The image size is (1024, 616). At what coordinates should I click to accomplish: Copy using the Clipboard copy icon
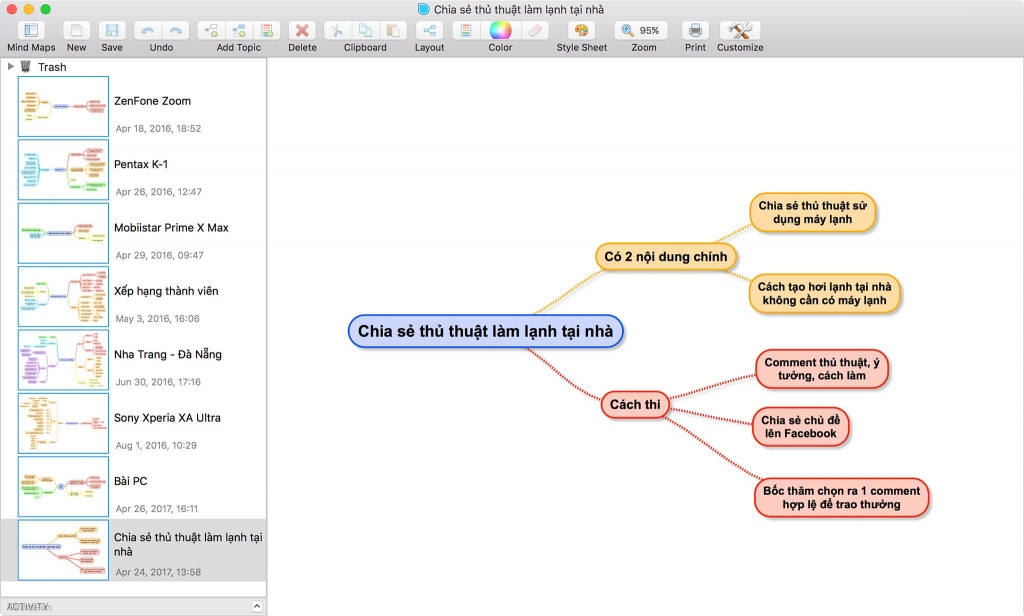365,31
